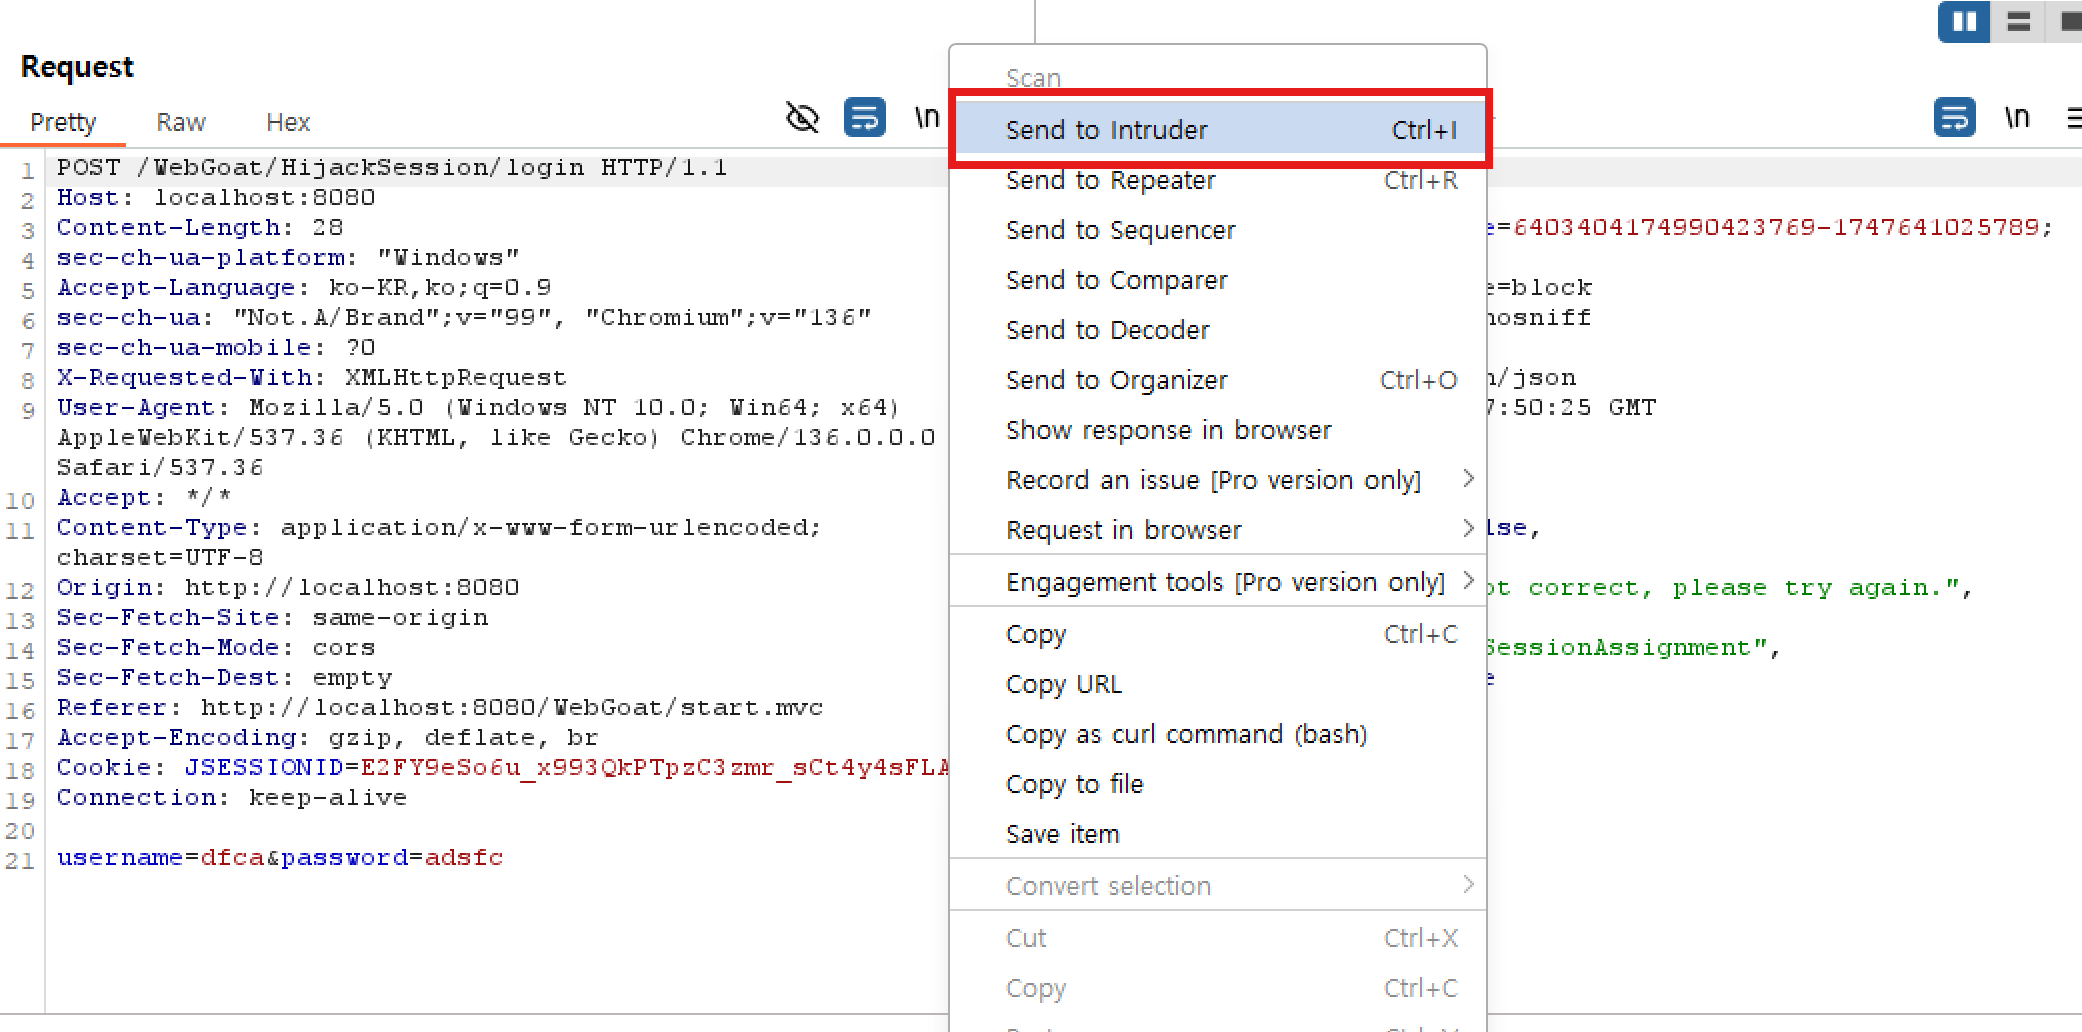
Task: Select the combined tabs layout icon
Action: (2068, 21)
